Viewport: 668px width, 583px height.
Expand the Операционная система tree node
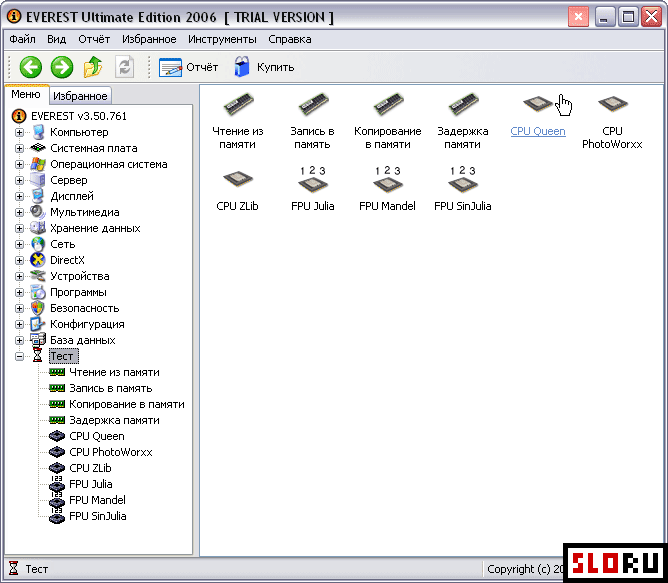pyautogui.click(x=19, y=165)
